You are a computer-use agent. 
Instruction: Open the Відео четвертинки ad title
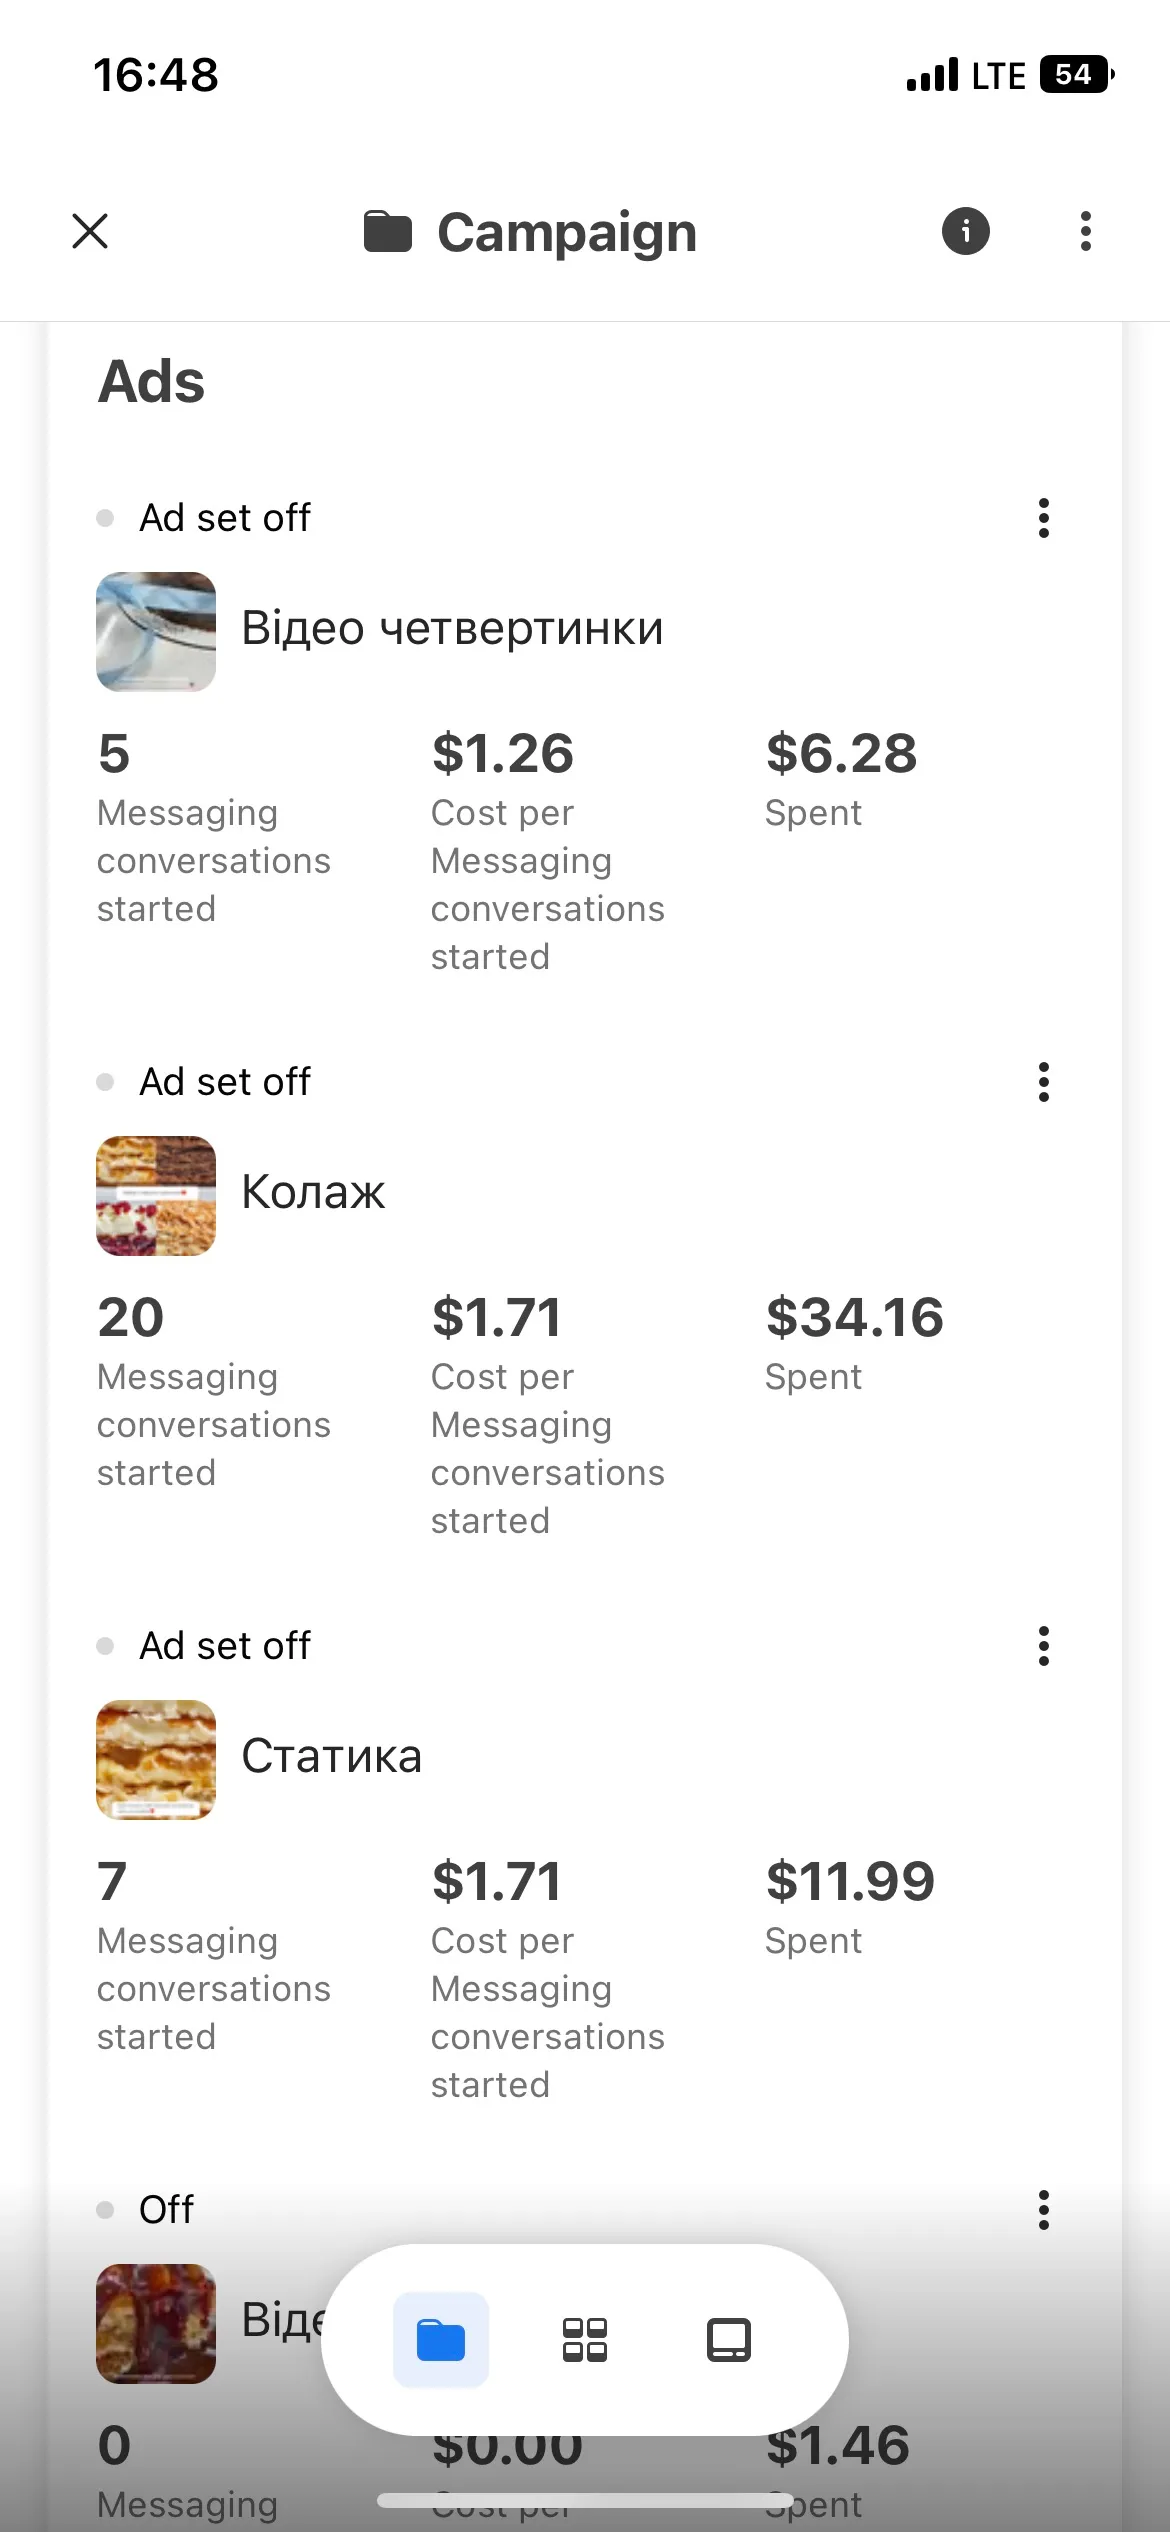pos(452,629)
